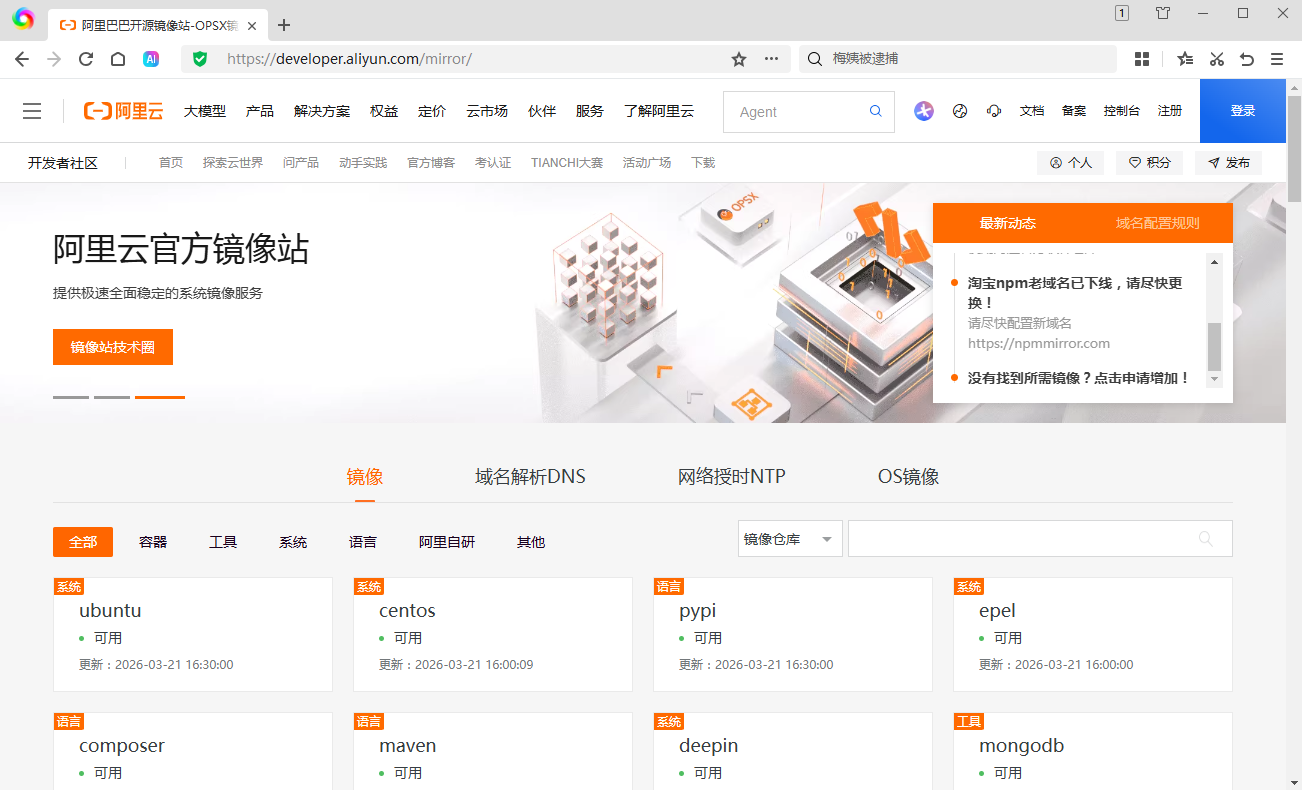Open the browser extensions grid icon
Image resolution: width=1302 pixels, height=790 pixels.
(1142, 59)
